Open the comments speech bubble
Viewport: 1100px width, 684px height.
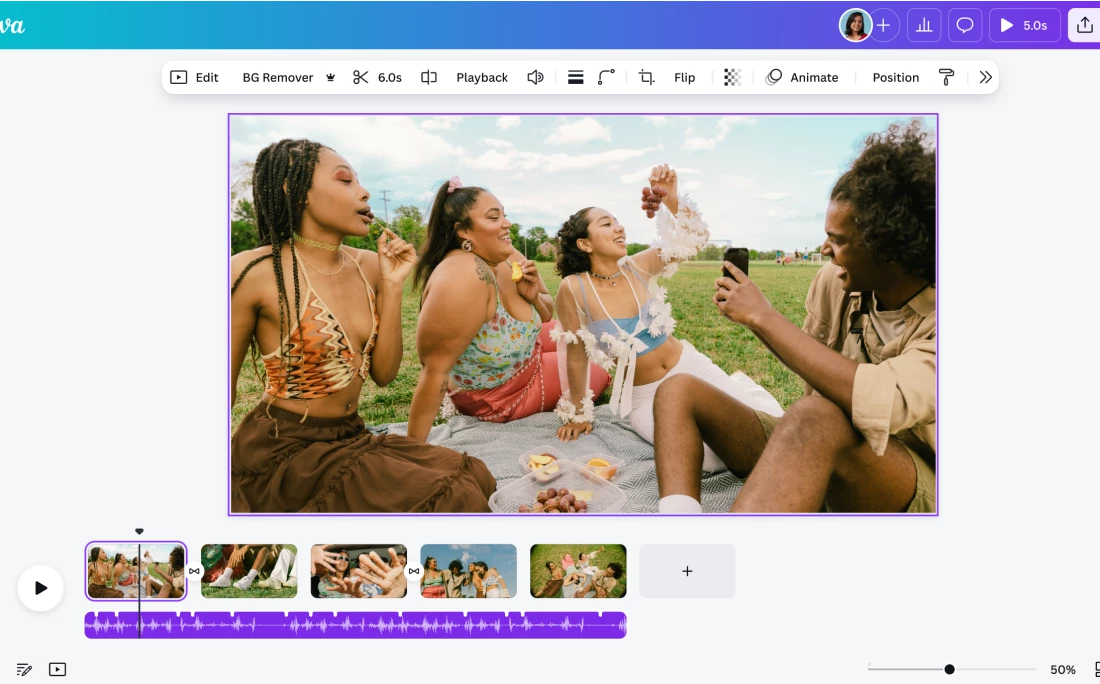click(965, 25)
